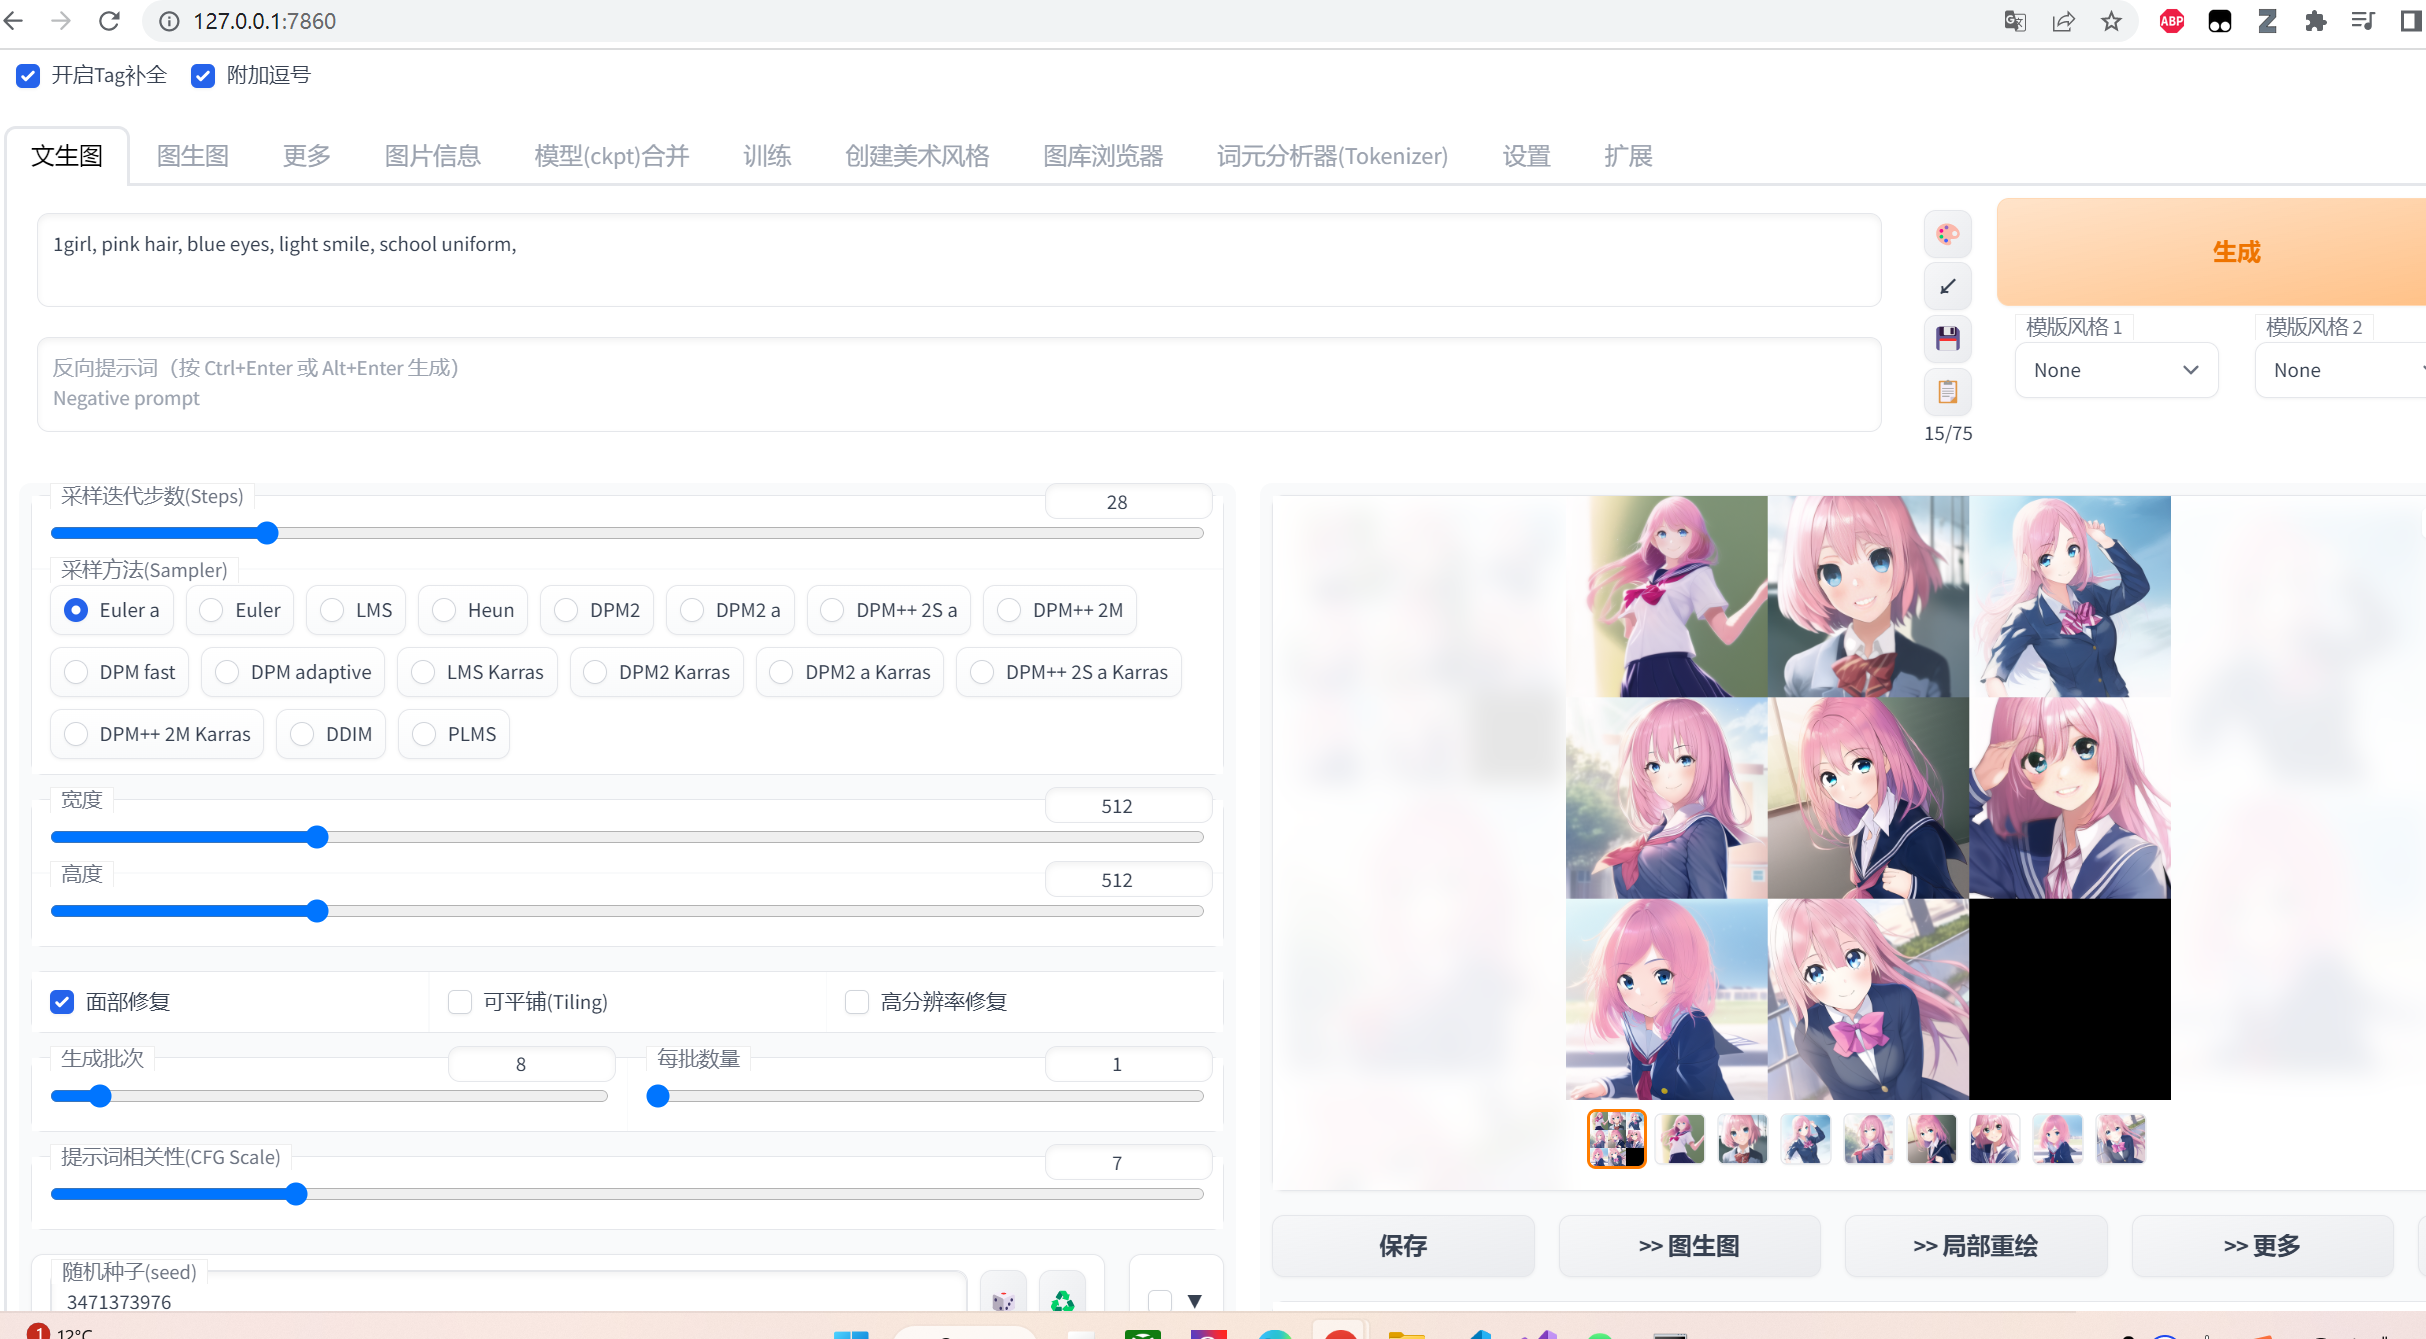Open the 模型(ckpt)合并 tab
The width and height of the screenshot is (2426, 1339).
(612, 156)
